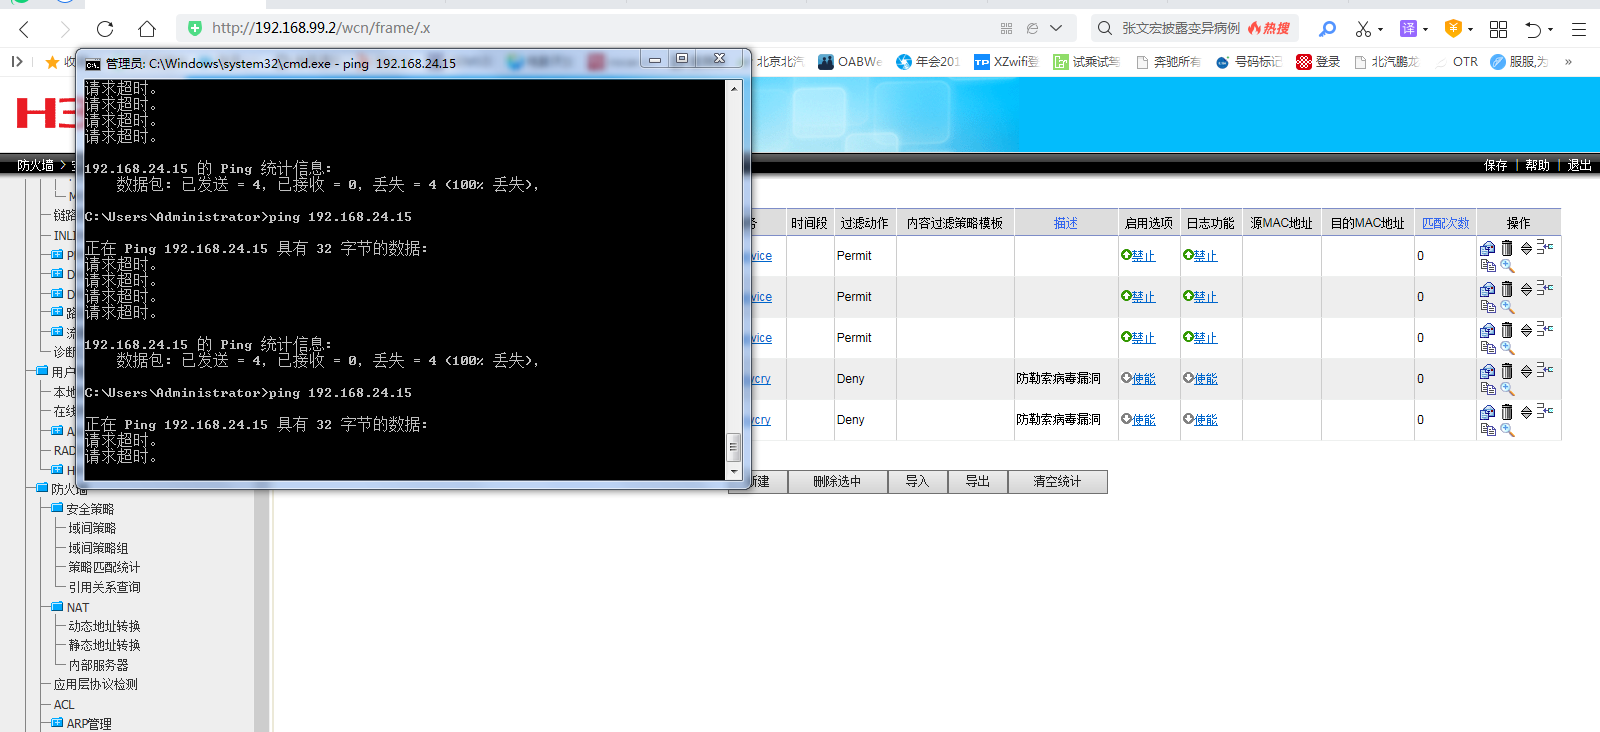
Task: Open the purple translate tool
Action: (1408, 28)
